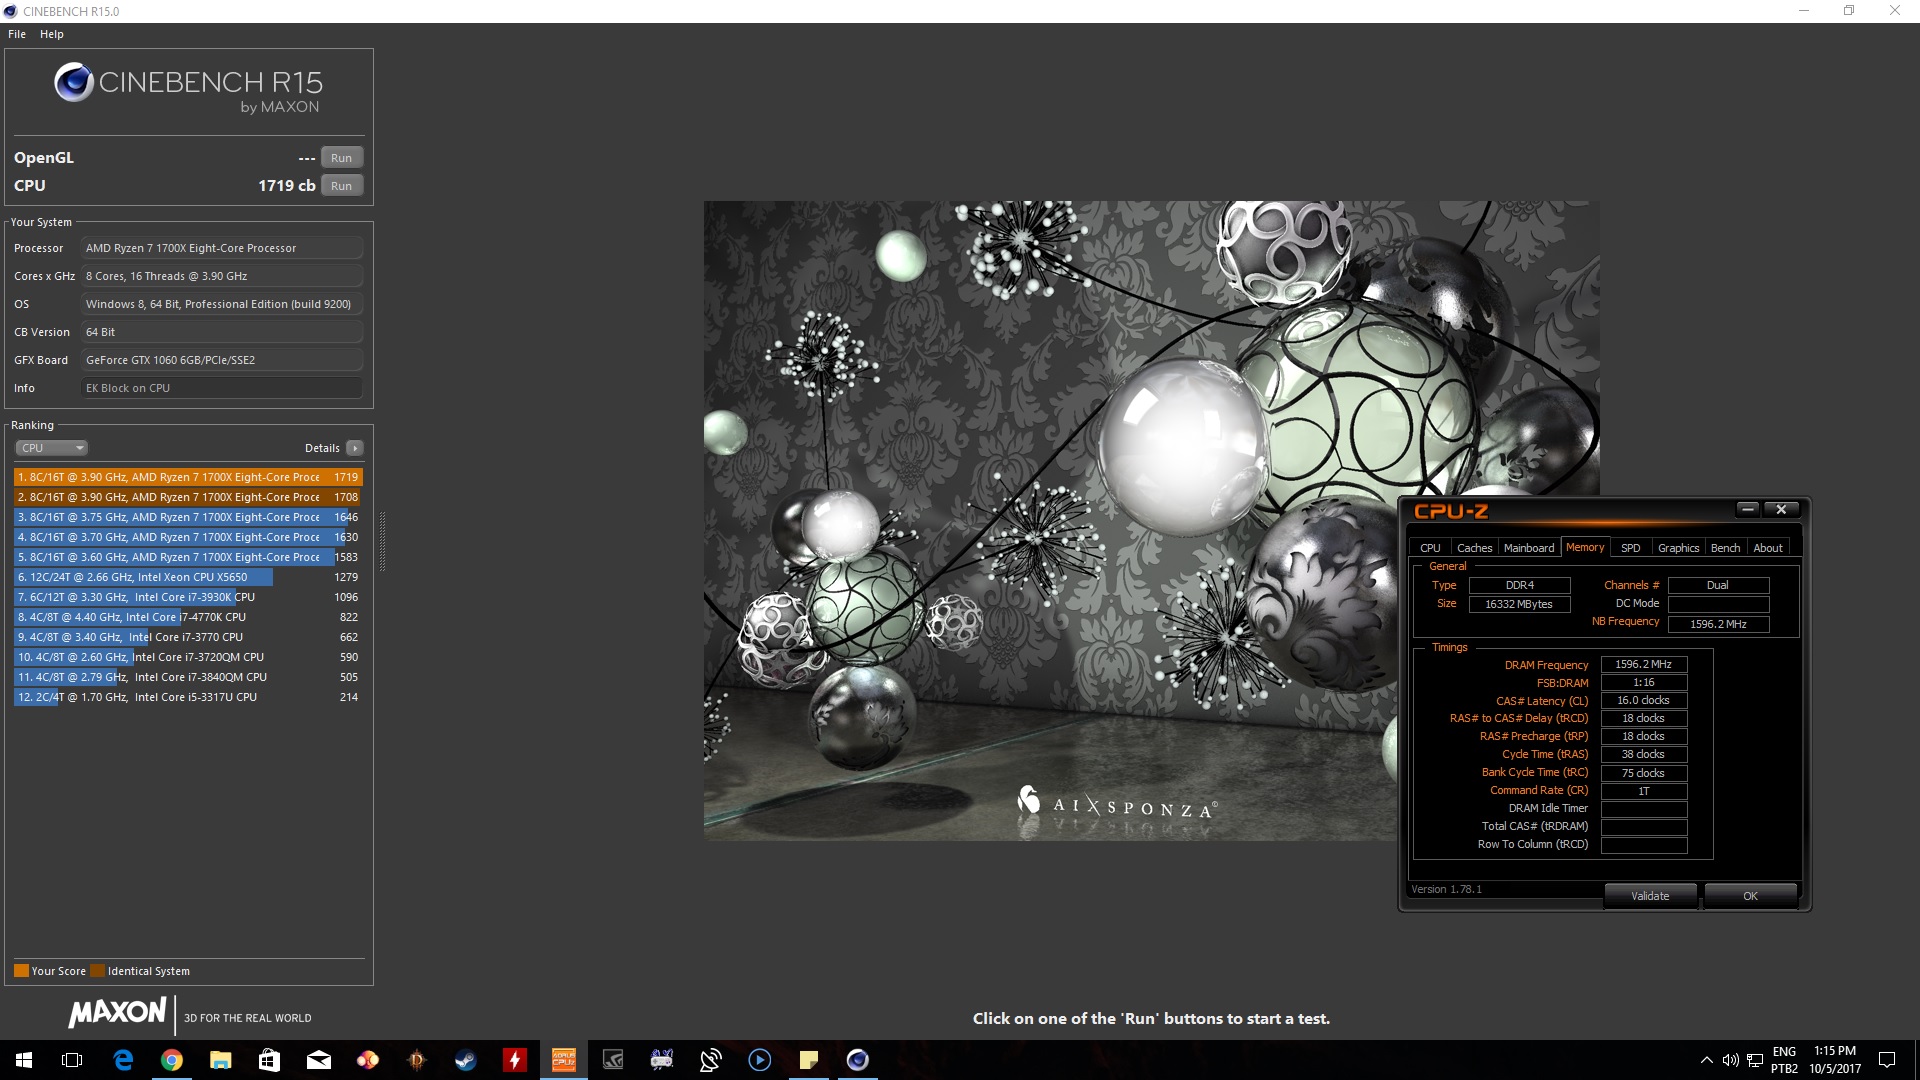This screenshot has width=1920, height=1080.
Task: Open satellite dish app on taskbar
Action: coord(711,1060)
